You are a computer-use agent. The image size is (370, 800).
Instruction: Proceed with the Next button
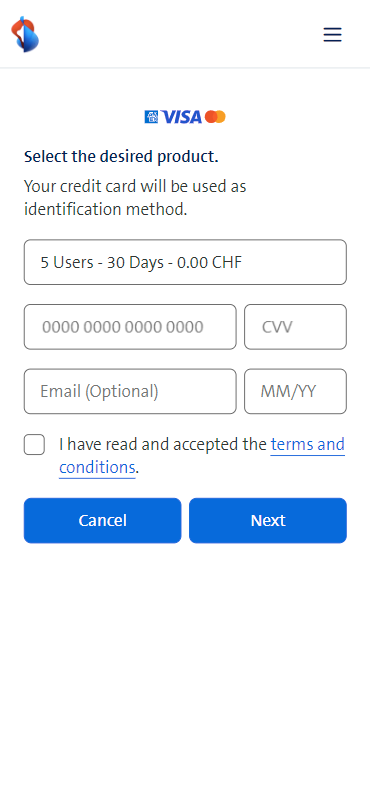pyautogui.click(x=268, y=520)
